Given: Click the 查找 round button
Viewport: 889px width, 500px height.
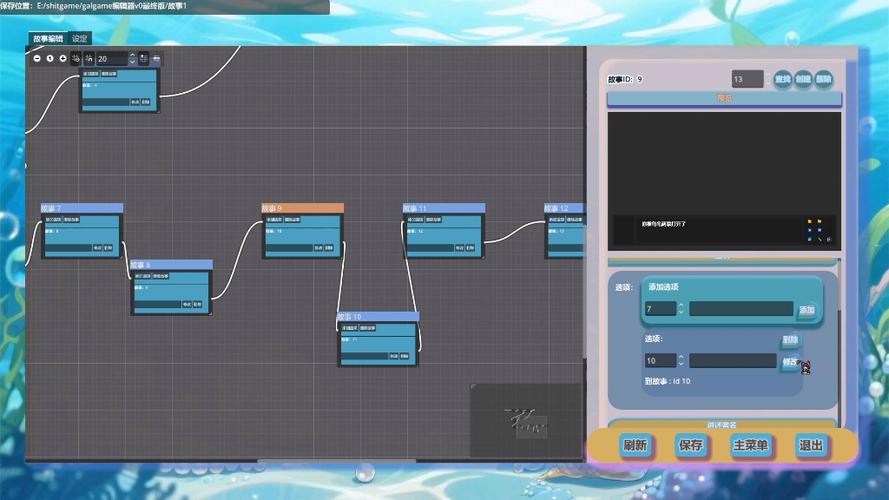Looking at the screenshot, I should click(x=782, y=79).
